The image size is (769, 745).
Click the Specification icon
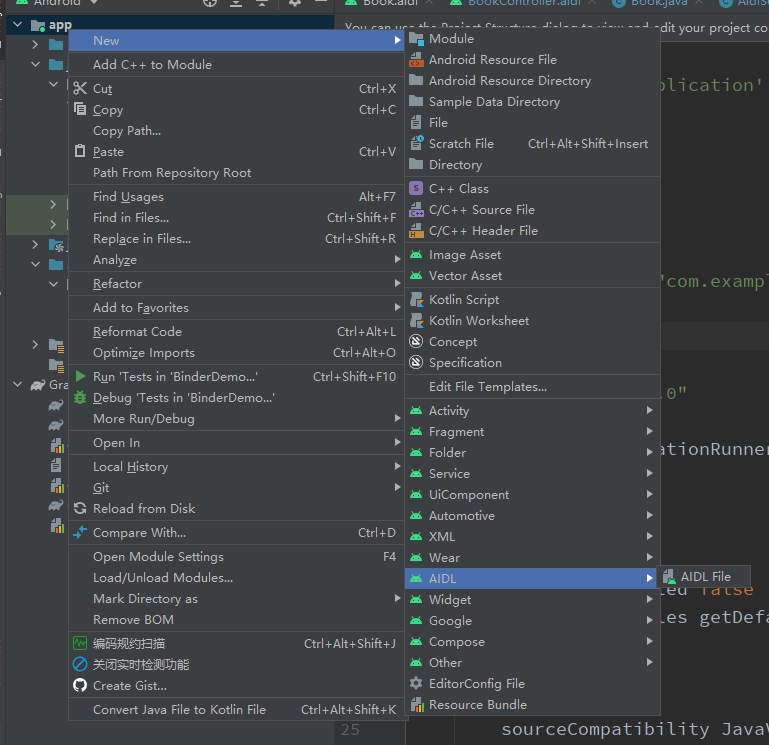pyautogui.click(x=416, y=362)
